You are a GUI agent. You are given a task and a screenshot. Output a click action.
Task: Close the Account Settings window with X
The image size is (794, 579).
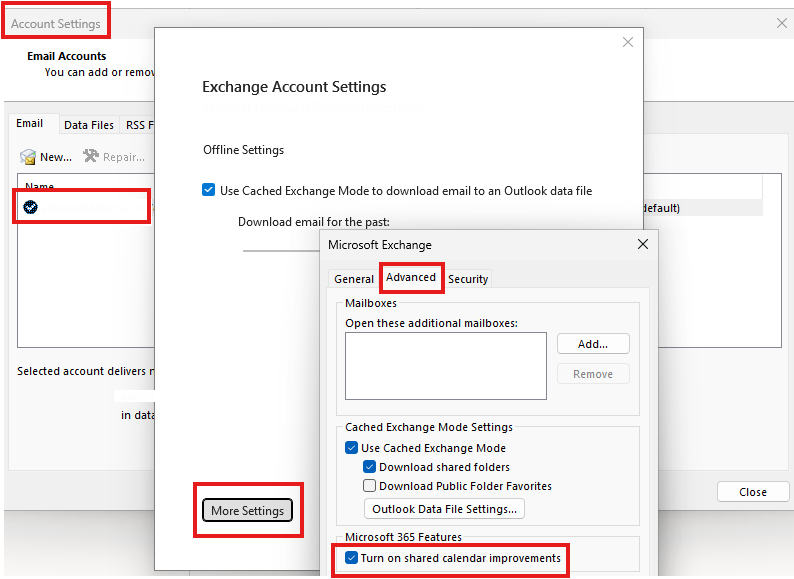click(x=781, y=23)
